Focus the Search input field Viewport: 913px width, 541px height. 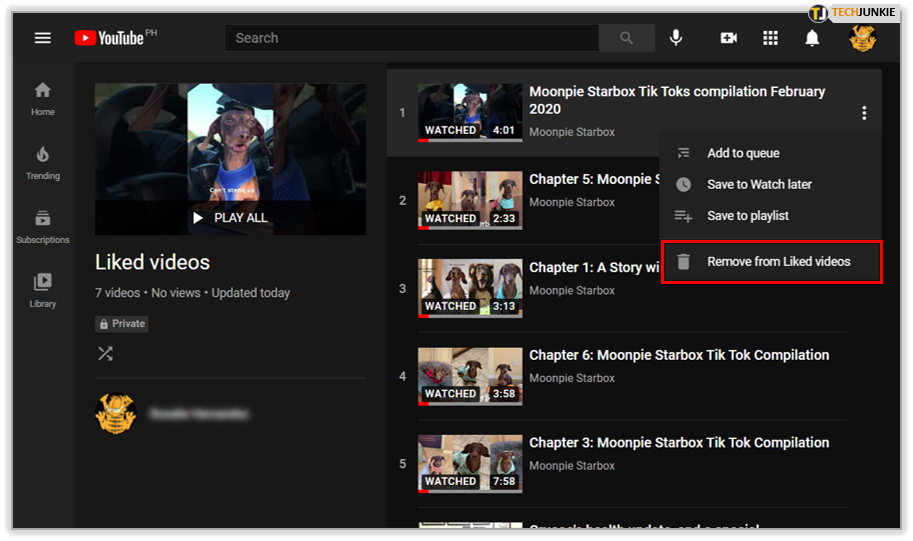pyautogui.click(x=412, y=38)
